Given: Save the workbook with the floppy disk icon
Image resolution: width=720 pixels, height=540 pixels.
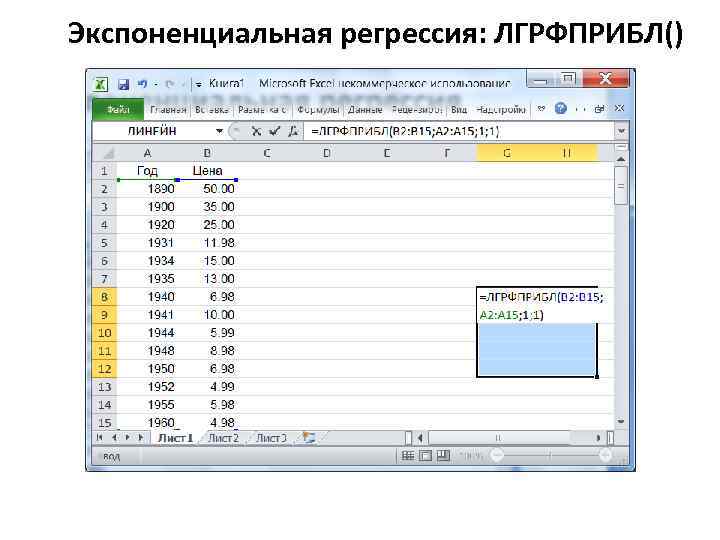Looking at the screenshot, I should [x=123, y=84].
